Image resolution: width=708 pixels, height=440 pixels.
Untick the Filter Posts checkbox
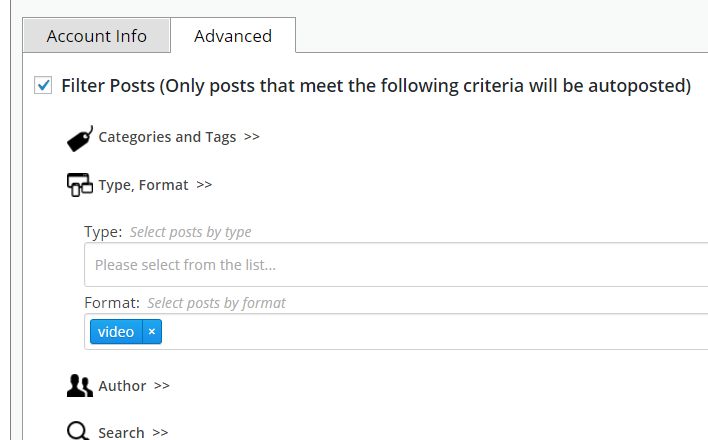coord(43,85)
